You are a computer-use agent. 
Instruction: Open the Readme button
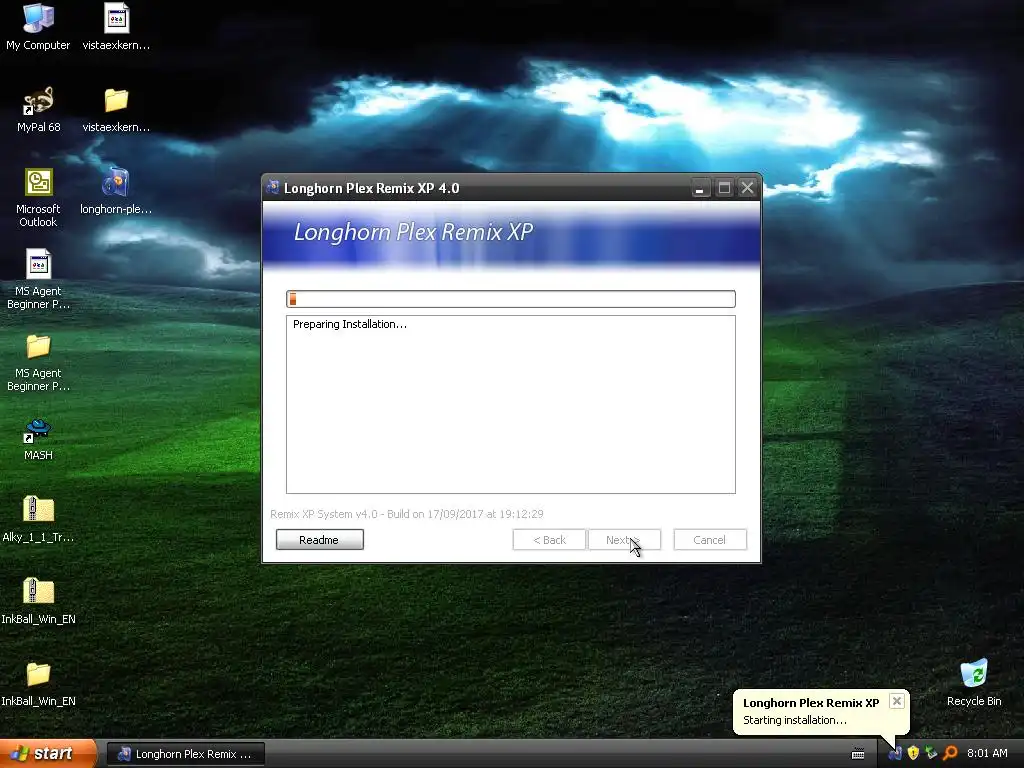319,539
